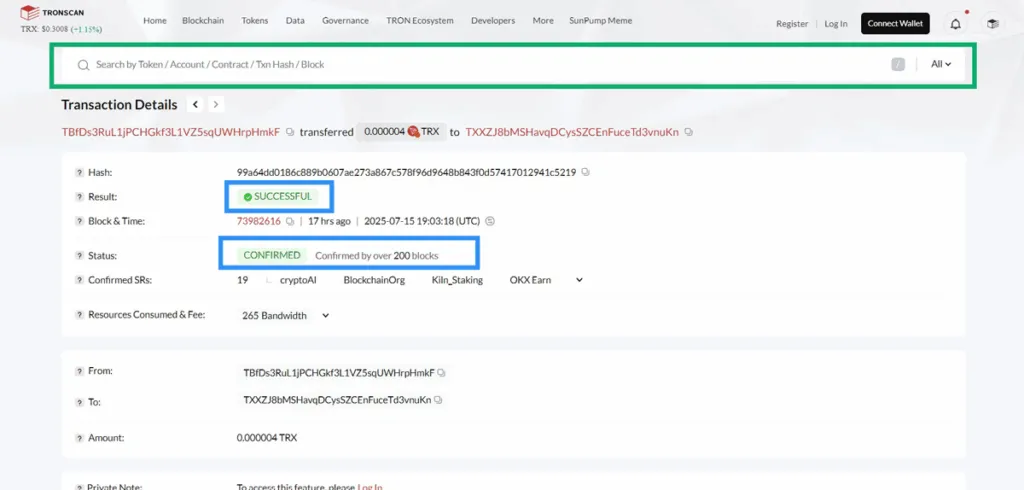Open sender address TBfDs3RuL1j... in the transfer summary
This screenshot has height=490, width=1024.
tap(170, 132)
